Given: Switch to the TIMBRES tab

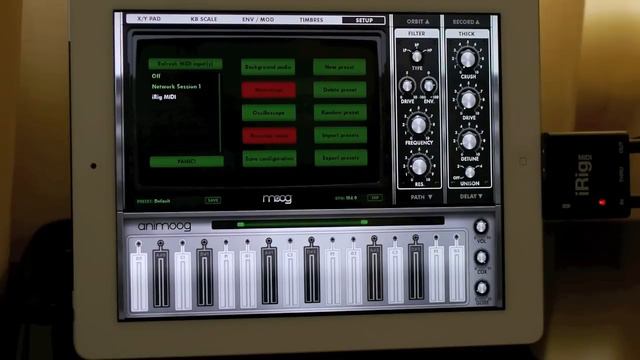Looking at the screenshot, I should pyautogui.click(x=311, y=20).
